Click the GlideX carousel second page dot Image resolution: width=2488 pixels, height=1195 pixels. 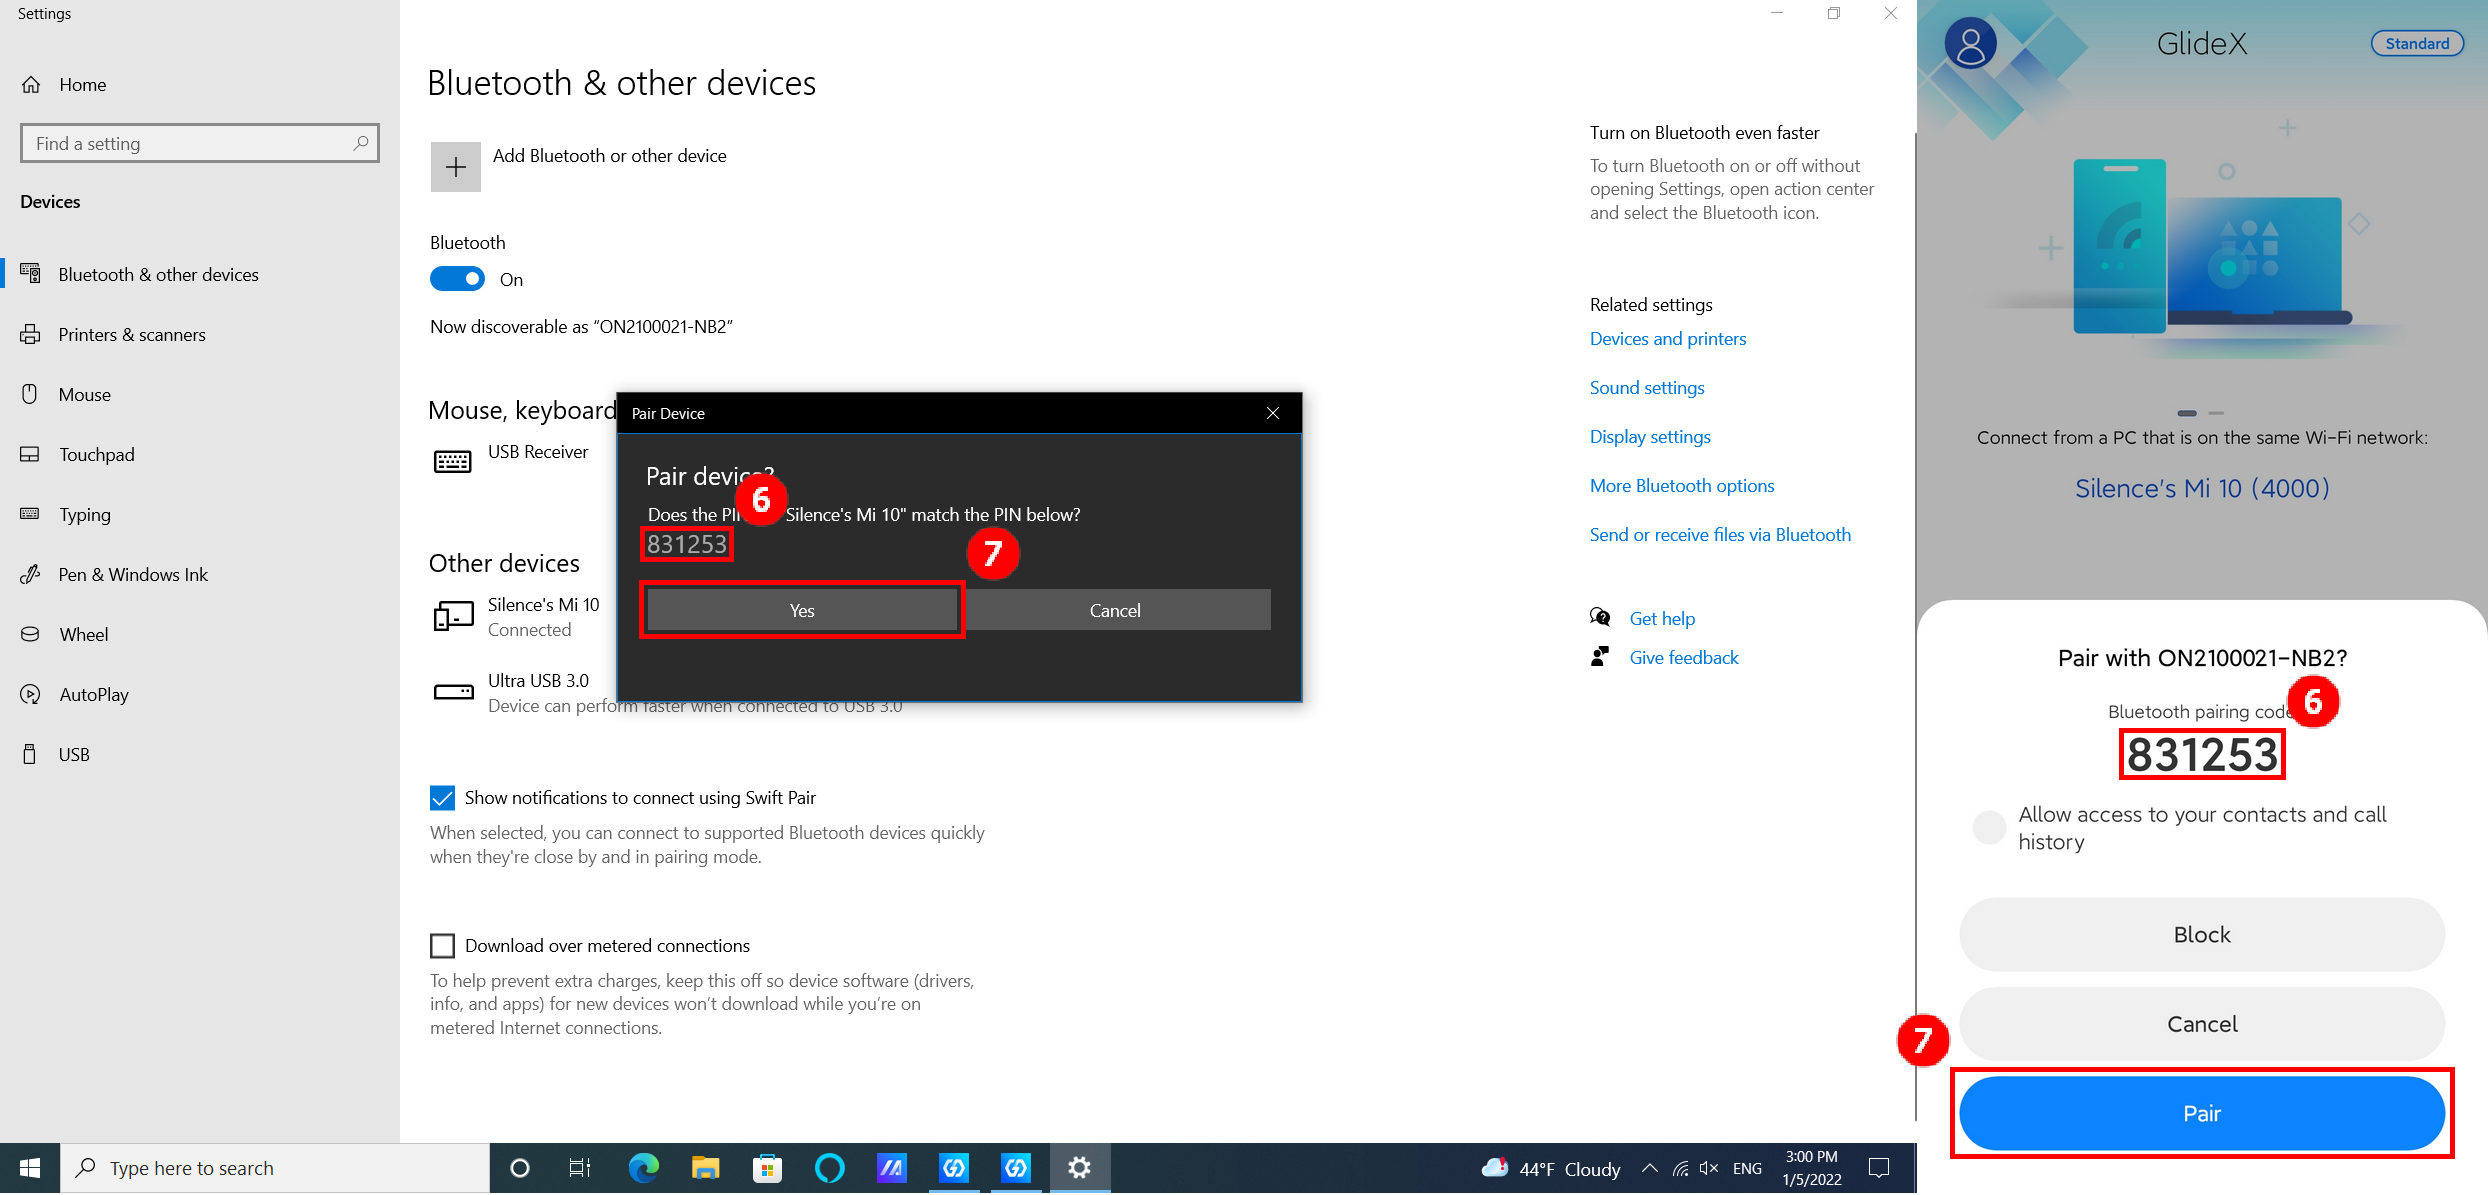(x=2216, y=413)
